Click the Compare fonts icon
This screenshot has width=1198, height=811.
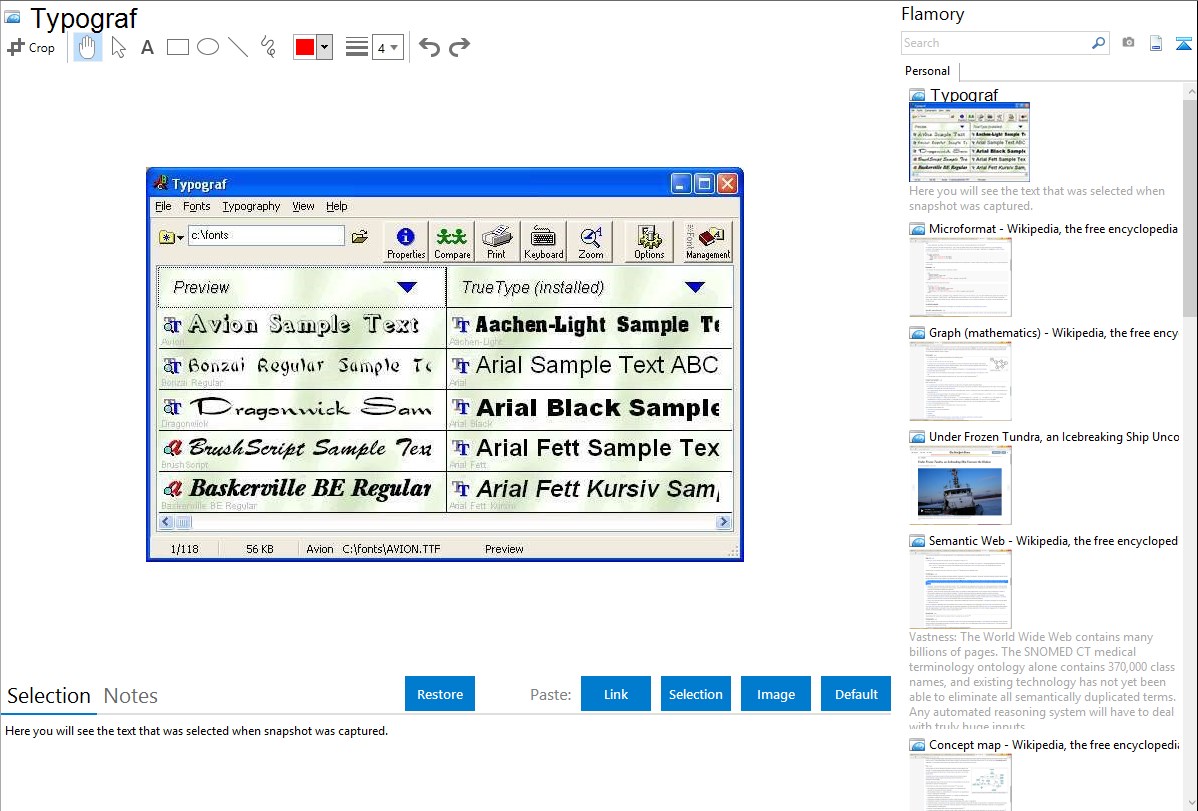click(x=452, y=242)
